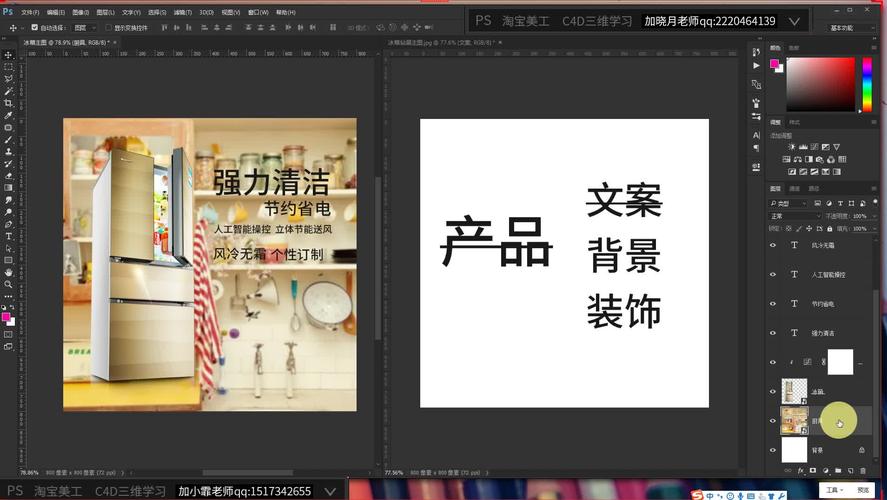The image size is (887, 500).
Task: Open the Paragraph panel icon
Action: pos(756,148)
